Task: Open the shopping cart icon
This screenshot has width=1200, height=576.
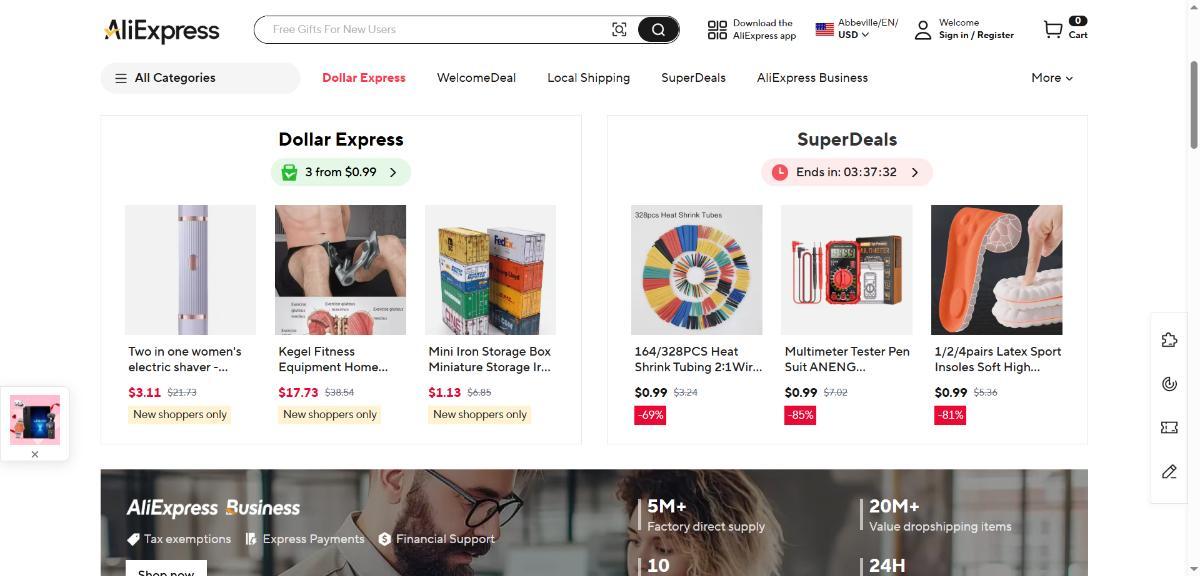Action: [1053, 30]
